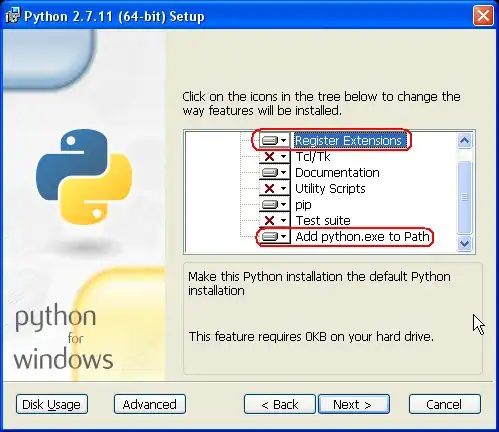499x432 pixels.
Task: Select Add python.exe to Path row
Action: (x=362, y=236)
